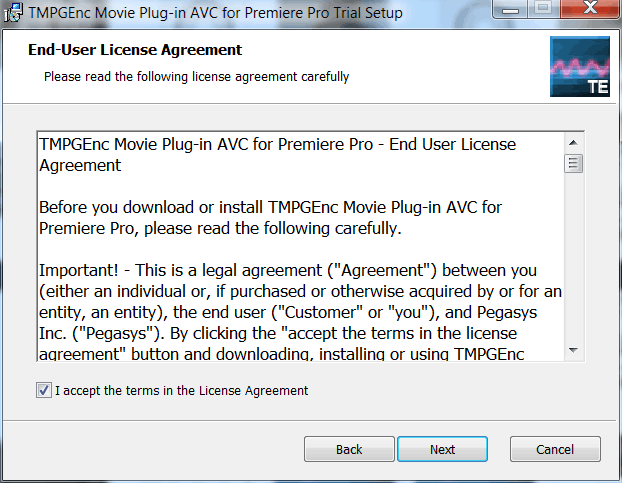Click the 'Before you download or install' paragraph
This screenshot has width=622, height=483.
point(270,218)
